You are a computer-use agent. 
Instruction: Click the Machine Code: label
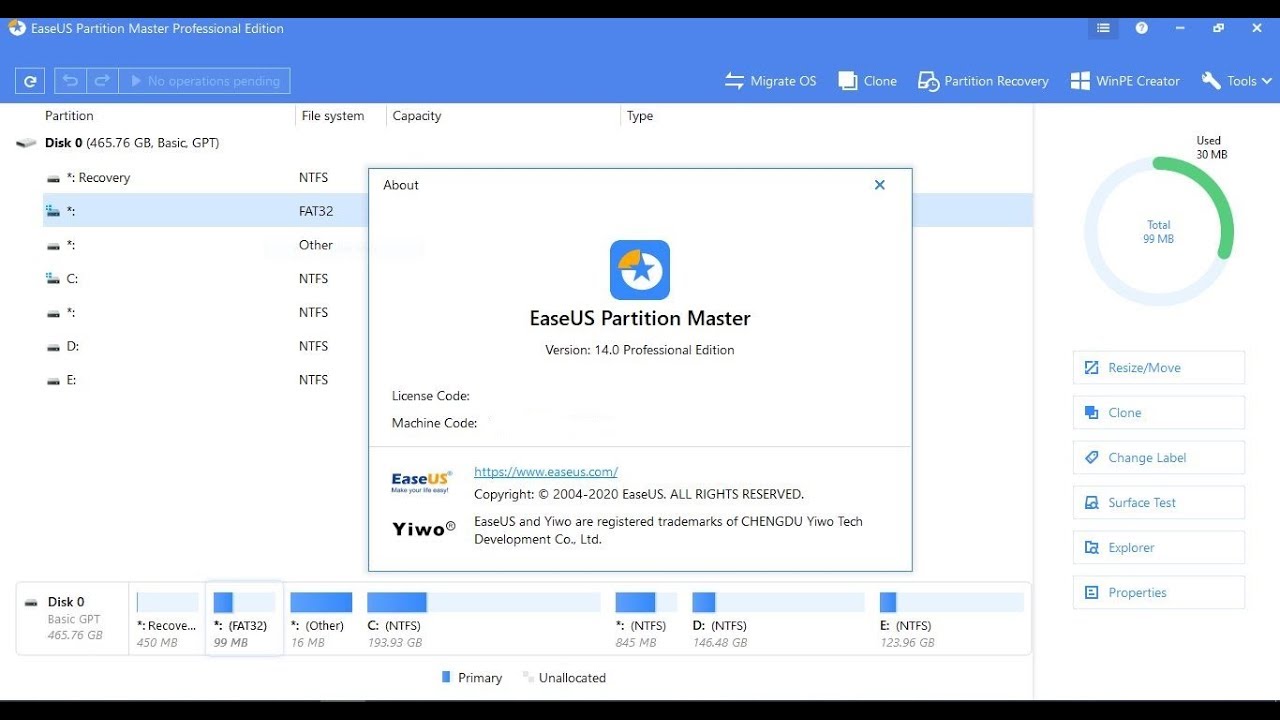click(x=435, y=423)
